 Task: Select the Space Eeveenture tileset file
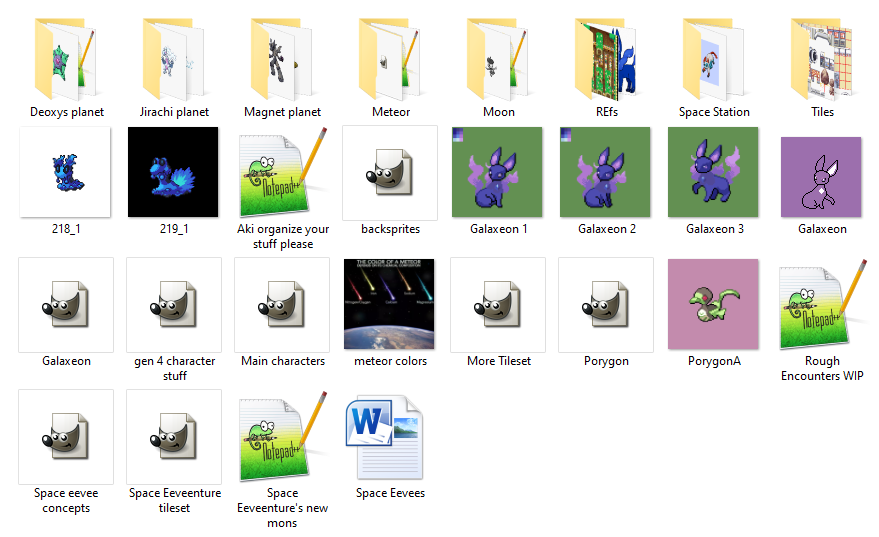(174, 437)
